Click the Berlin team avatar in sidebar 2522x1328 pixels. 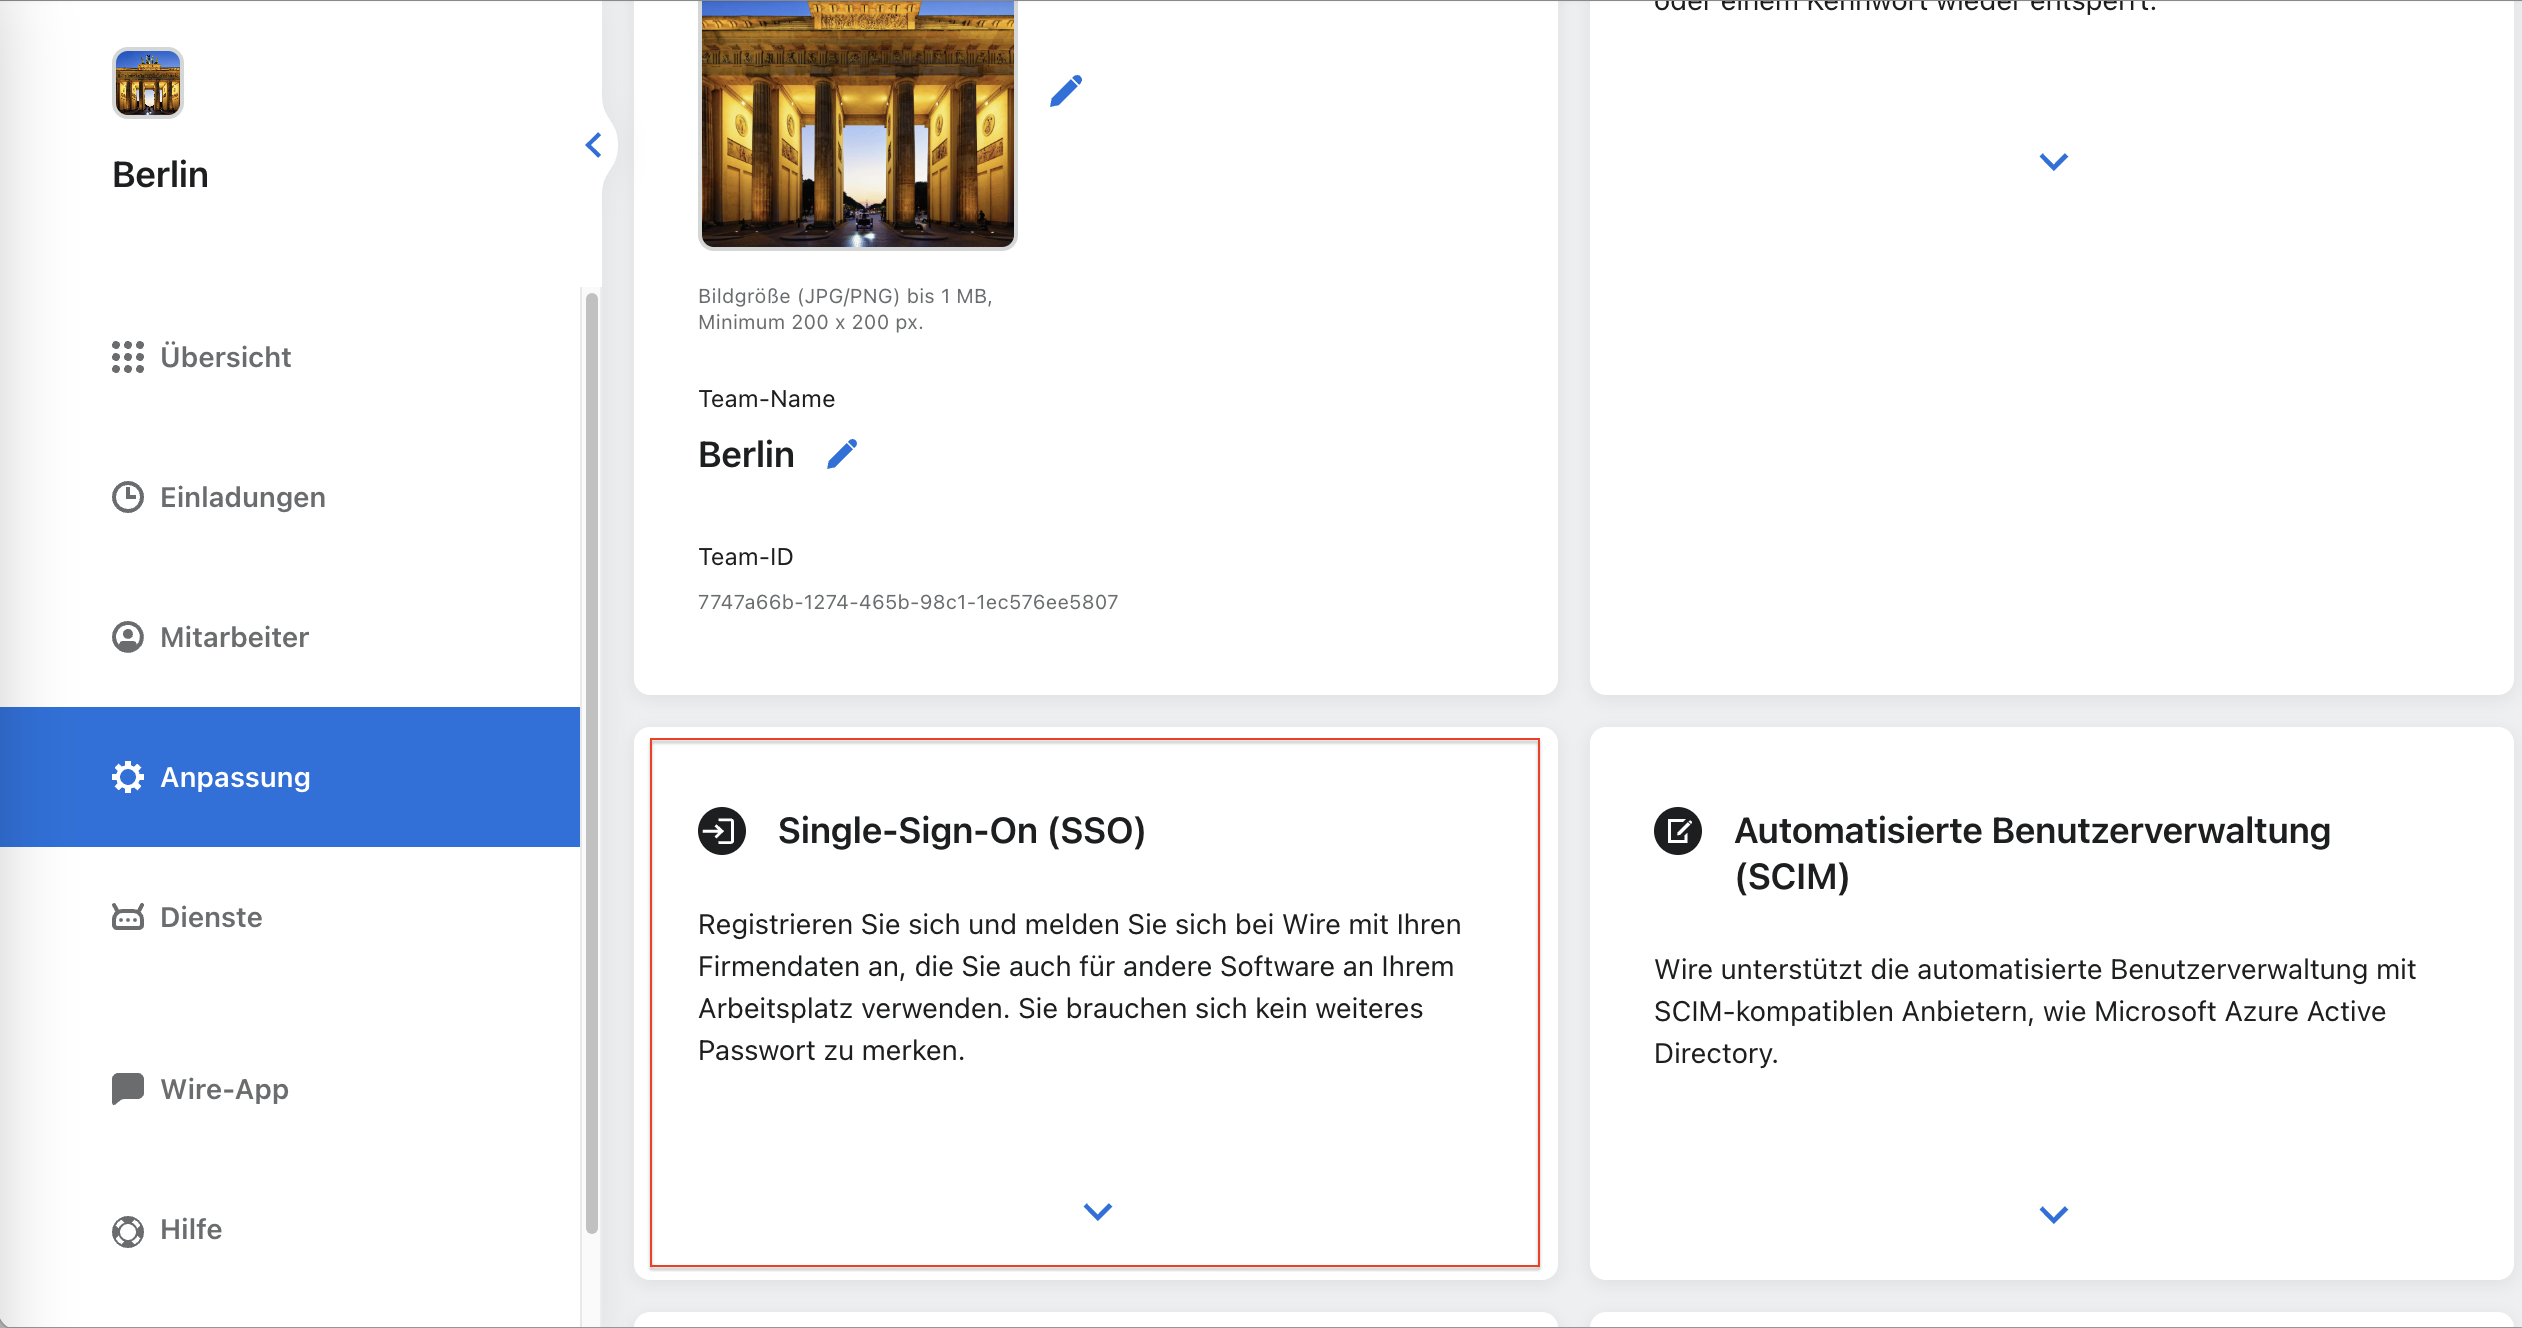pyautogui.click(x=148, y=83)
